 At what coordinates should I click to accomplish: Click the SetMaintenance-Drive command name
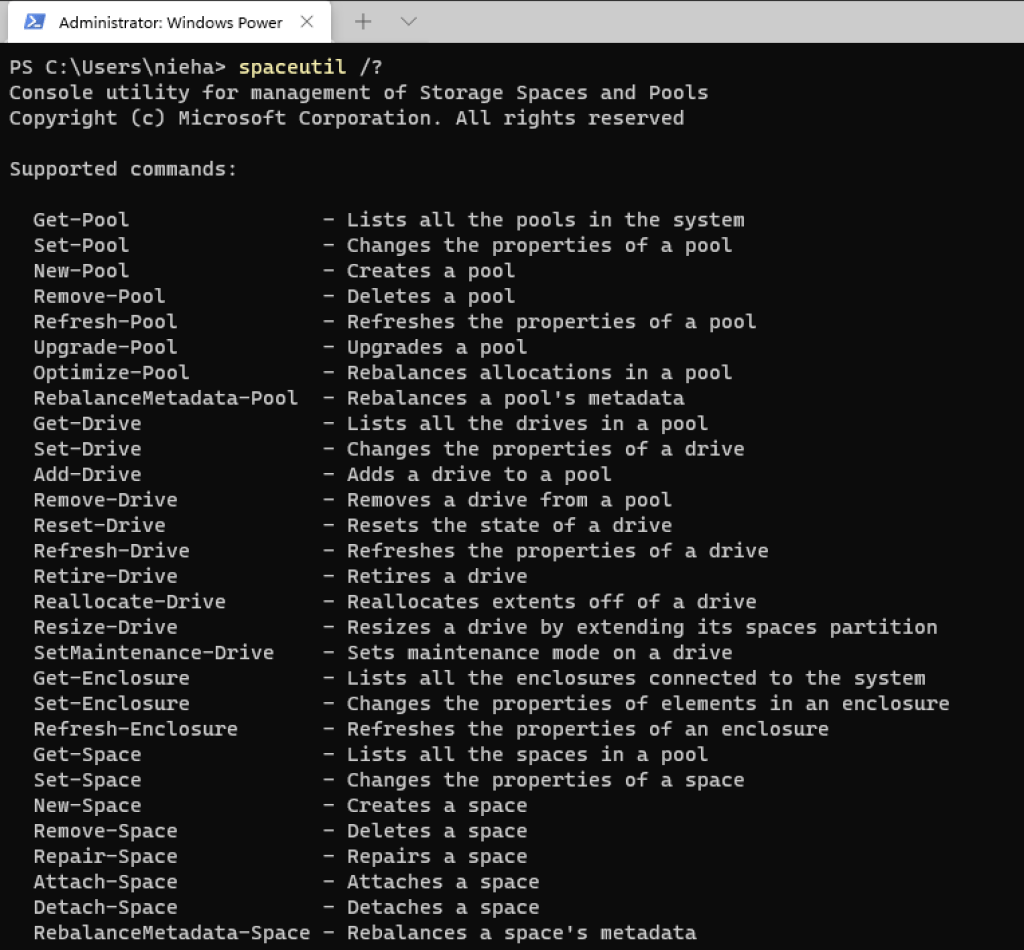pos(153,652)
